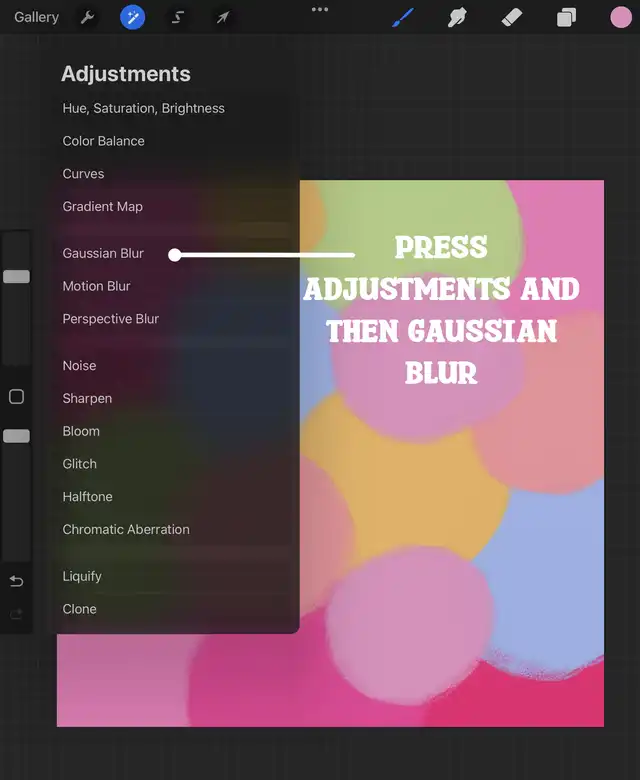Open the Actions wrench menu
Screen dimensions: 640x780
(87, 17)
